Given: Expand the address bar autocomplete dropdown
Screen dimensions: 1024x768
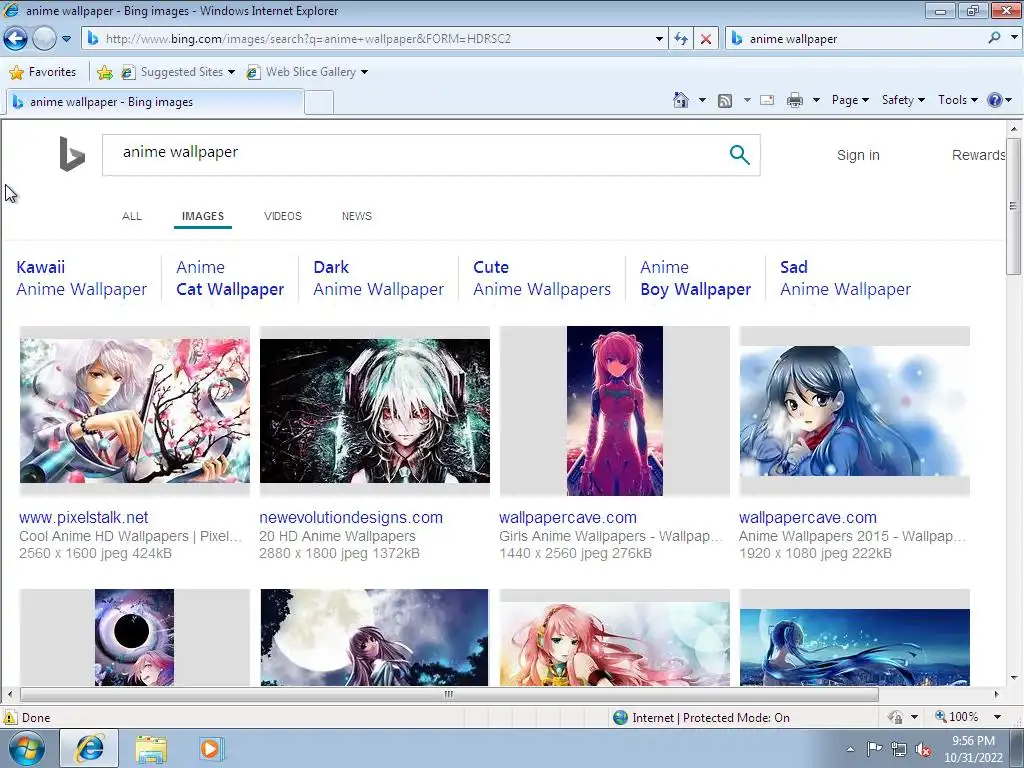Looking at the screenshot, I should [x=659, y=39].
